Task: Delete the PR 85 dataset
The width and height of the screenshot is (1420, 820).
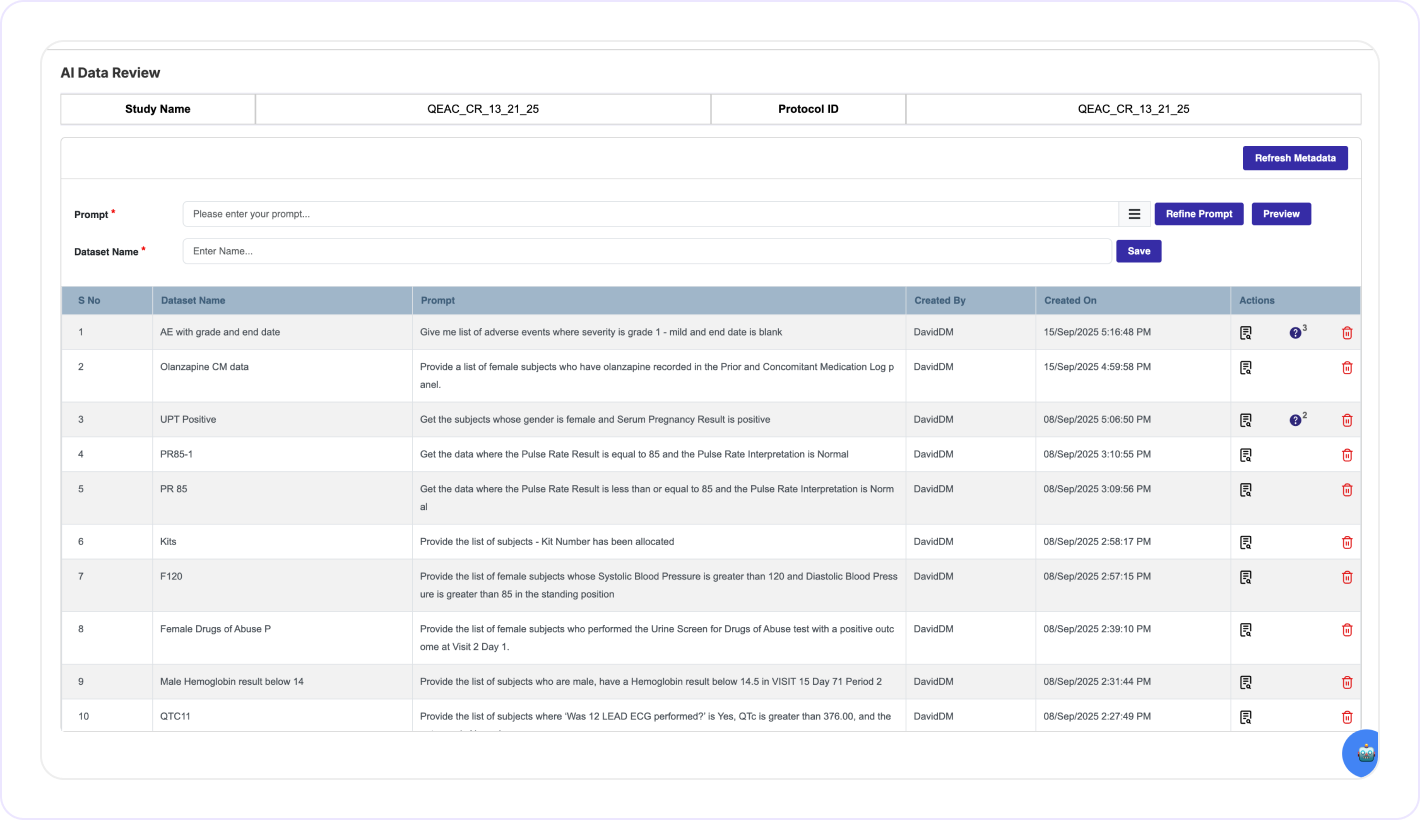Action: (1347, 489)
